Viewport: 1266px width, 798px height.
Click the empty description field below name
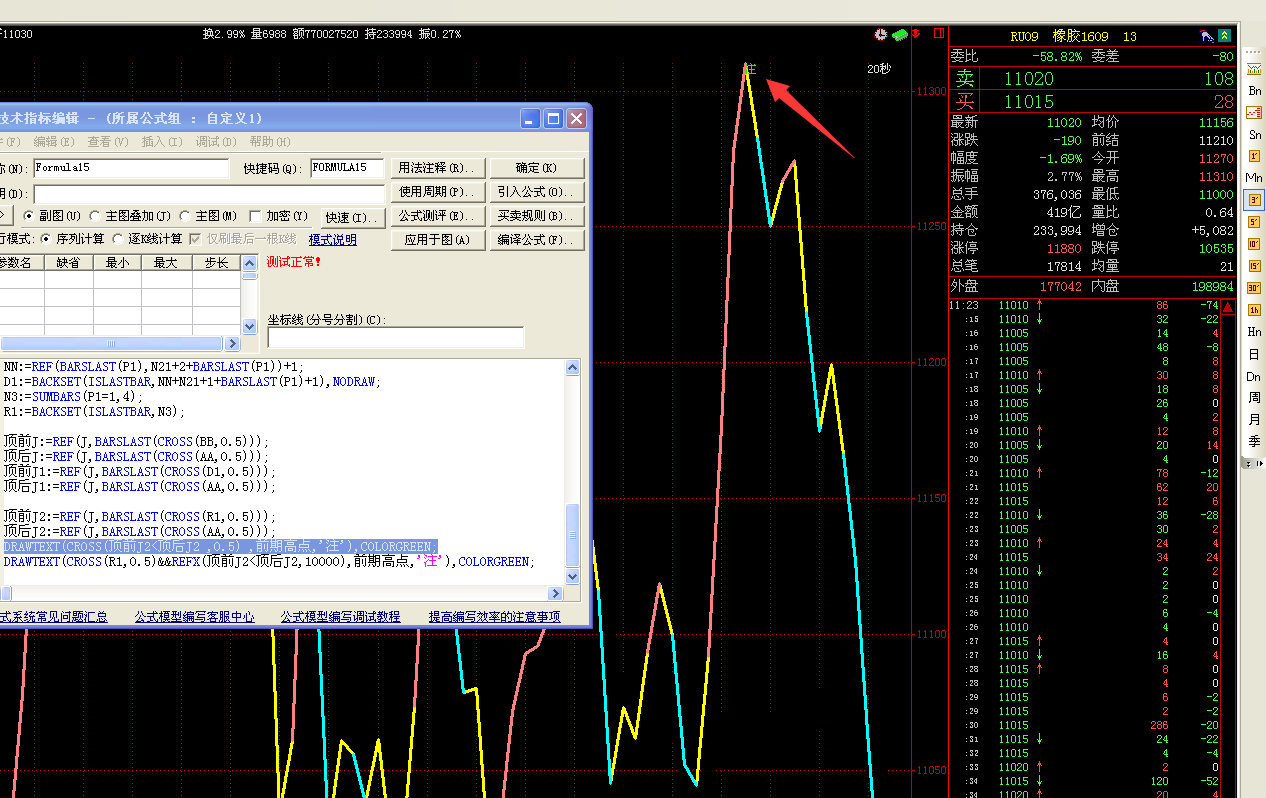[209, 193]
